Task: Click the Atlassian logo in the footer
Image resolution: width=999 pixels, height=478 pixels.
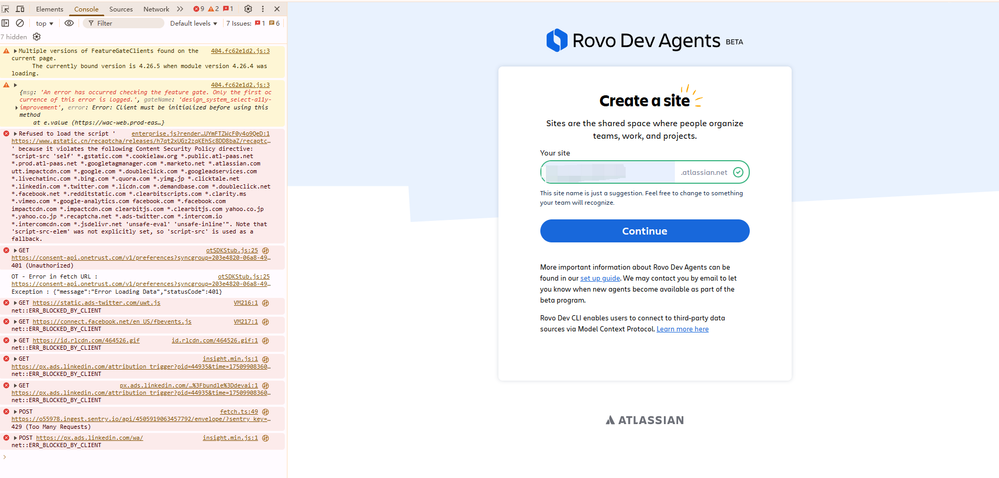Action: 645,420
